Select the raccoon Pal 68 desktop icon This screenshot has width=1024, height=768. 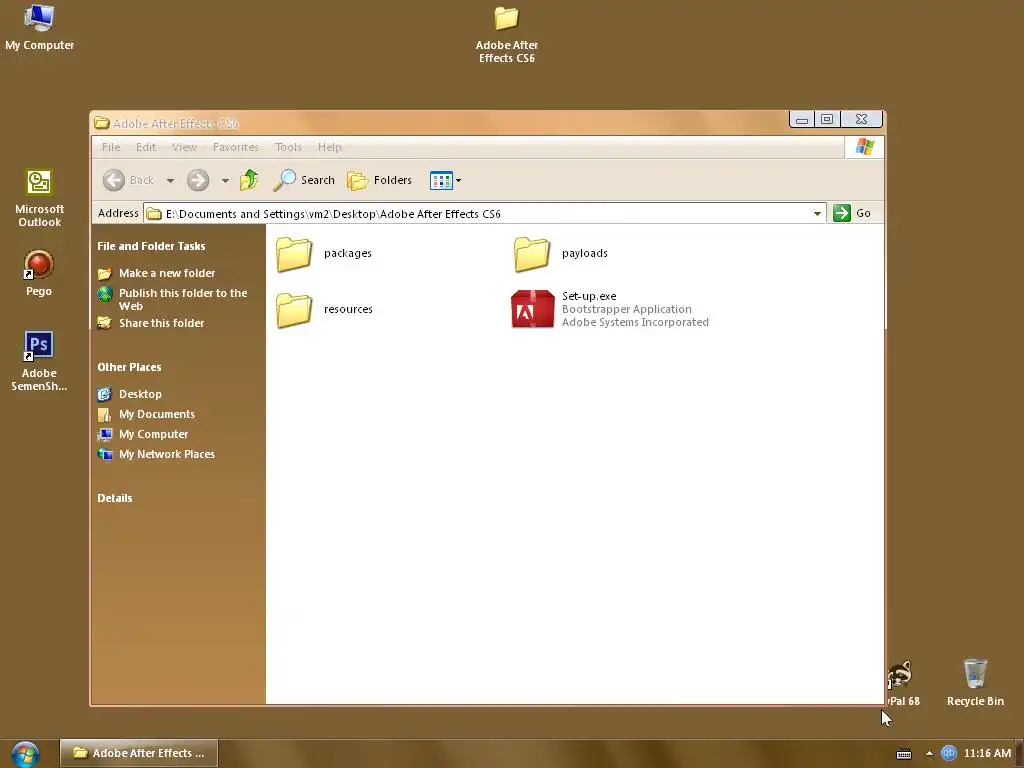point(902,682)
